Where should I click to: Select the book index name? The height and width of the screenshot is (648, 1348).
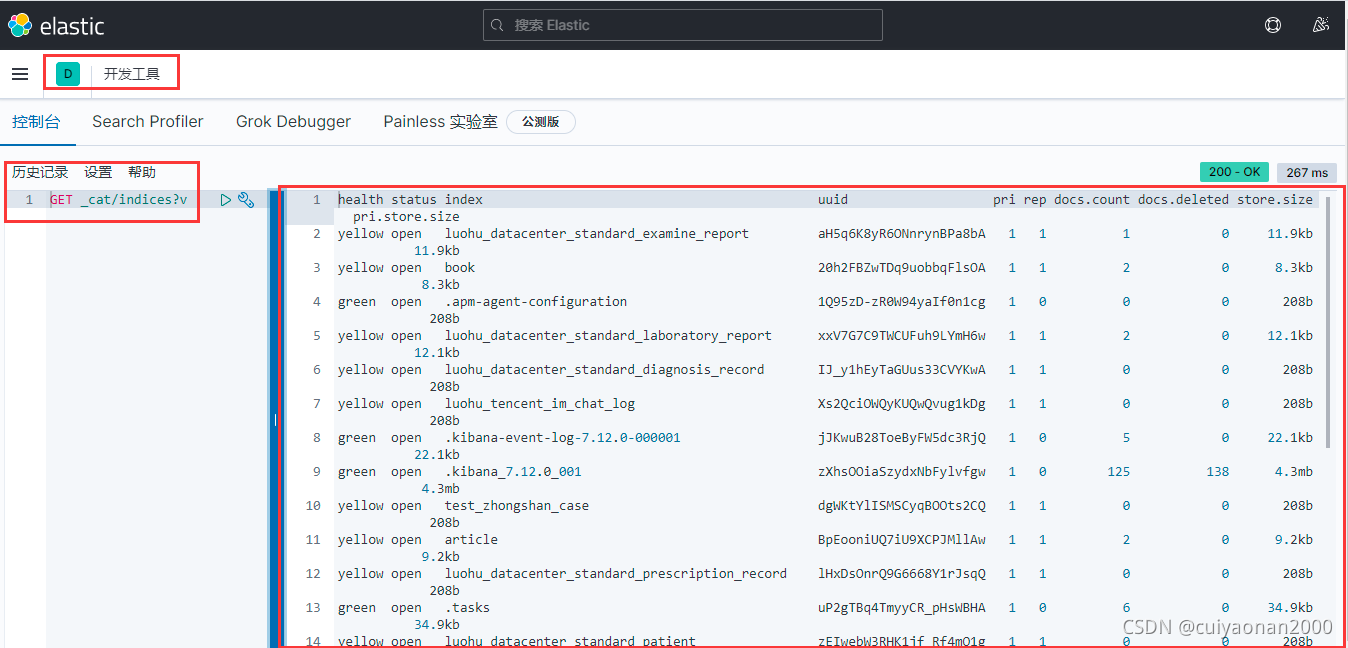[x=460, y=268]
